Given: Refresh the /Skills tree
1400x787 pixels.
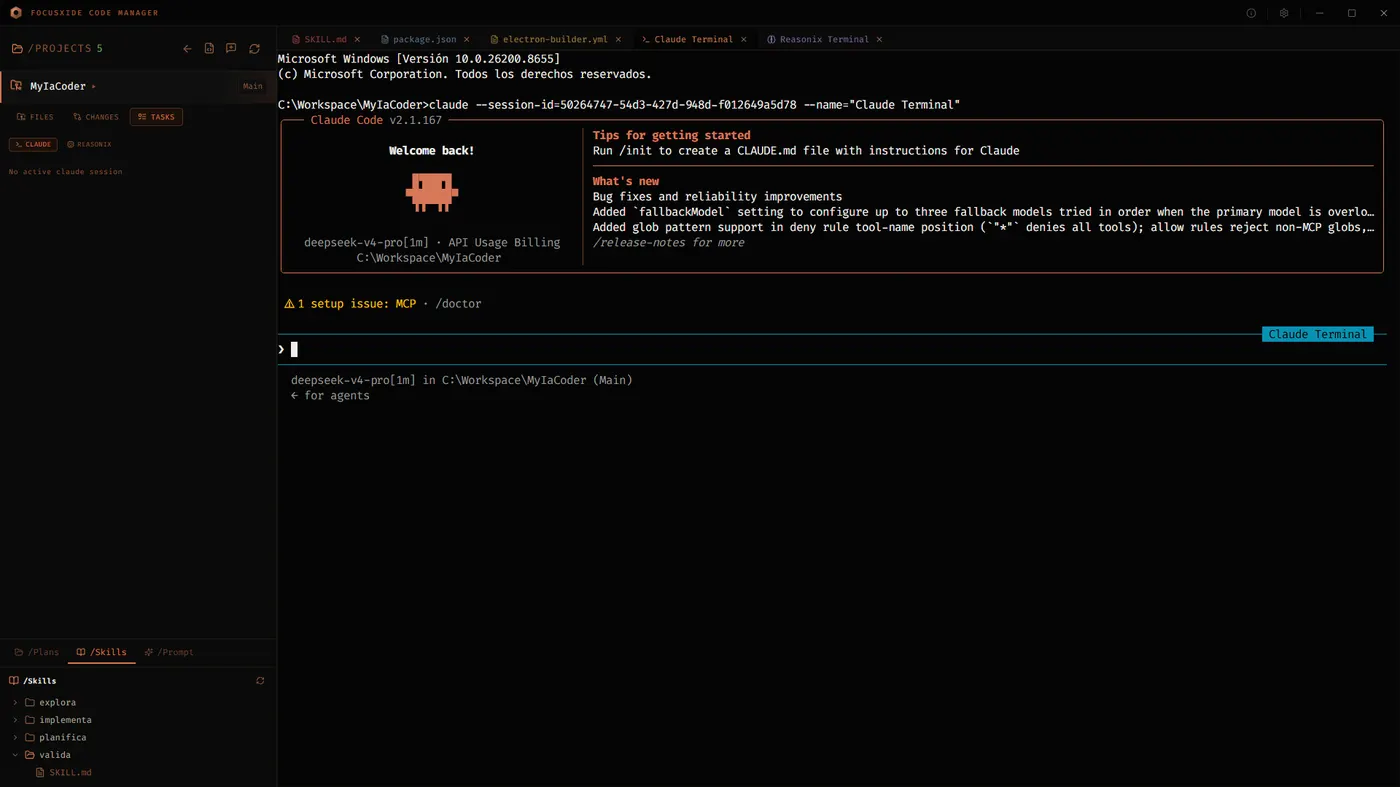Looking at the screenshot, I should tap(260, 681).
